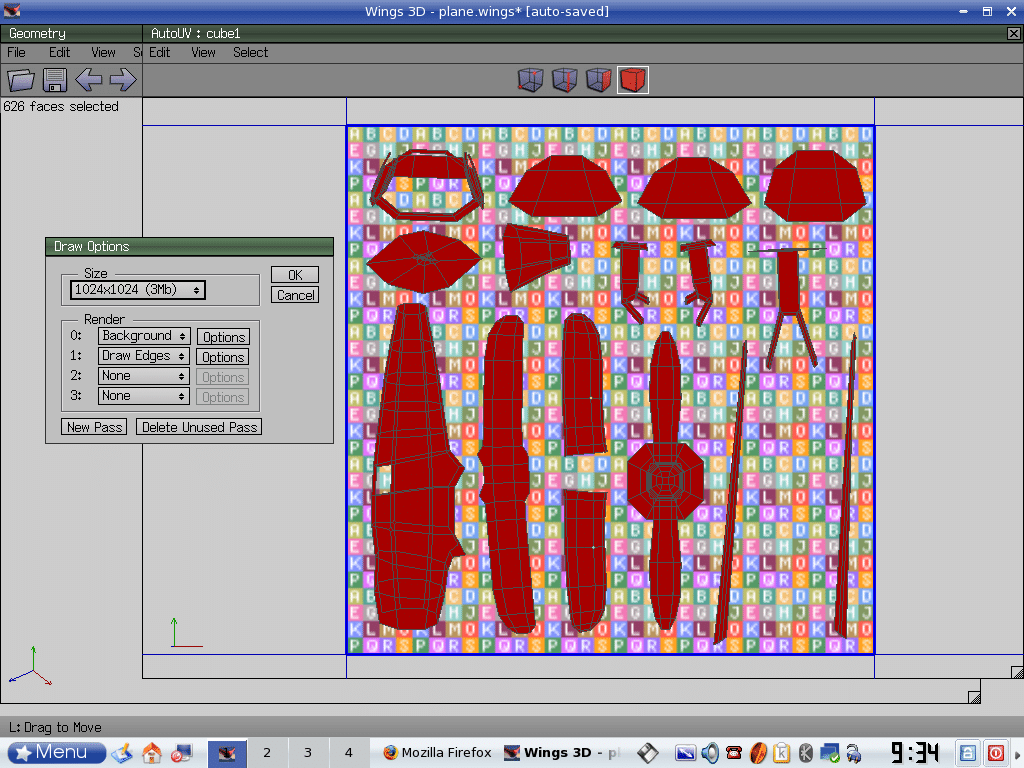Open the AutoUV Select menu

250,53
